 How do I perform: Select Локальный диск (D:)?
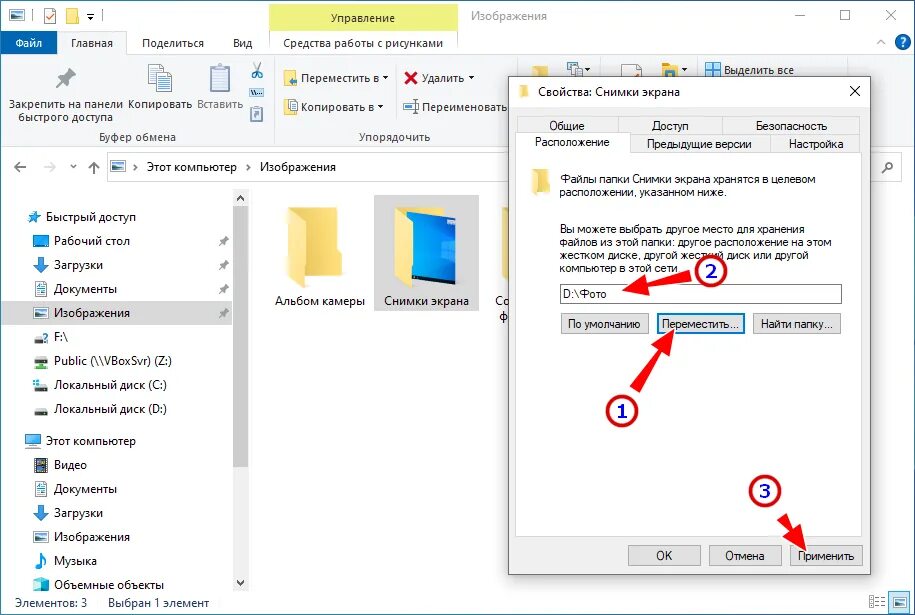(110, 409)
